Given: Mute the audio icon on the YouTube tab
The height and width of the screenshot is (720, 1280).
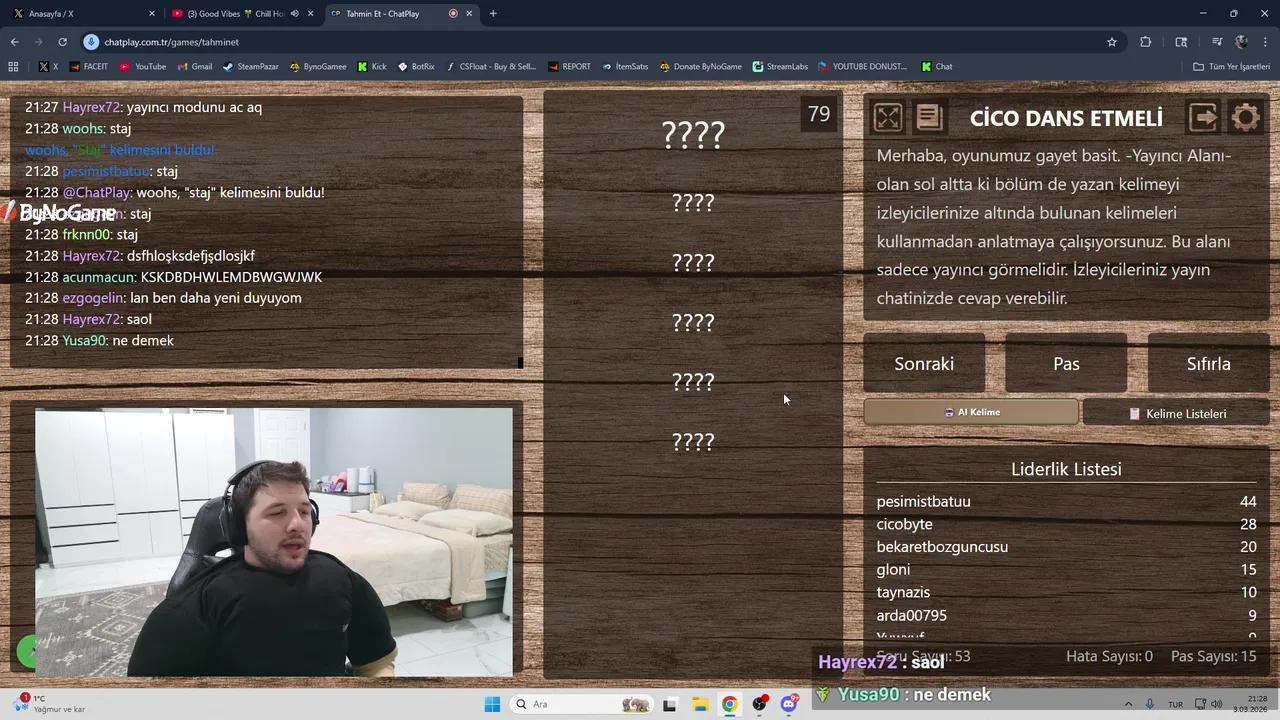Looking at the screenshot, I should 294,14.
